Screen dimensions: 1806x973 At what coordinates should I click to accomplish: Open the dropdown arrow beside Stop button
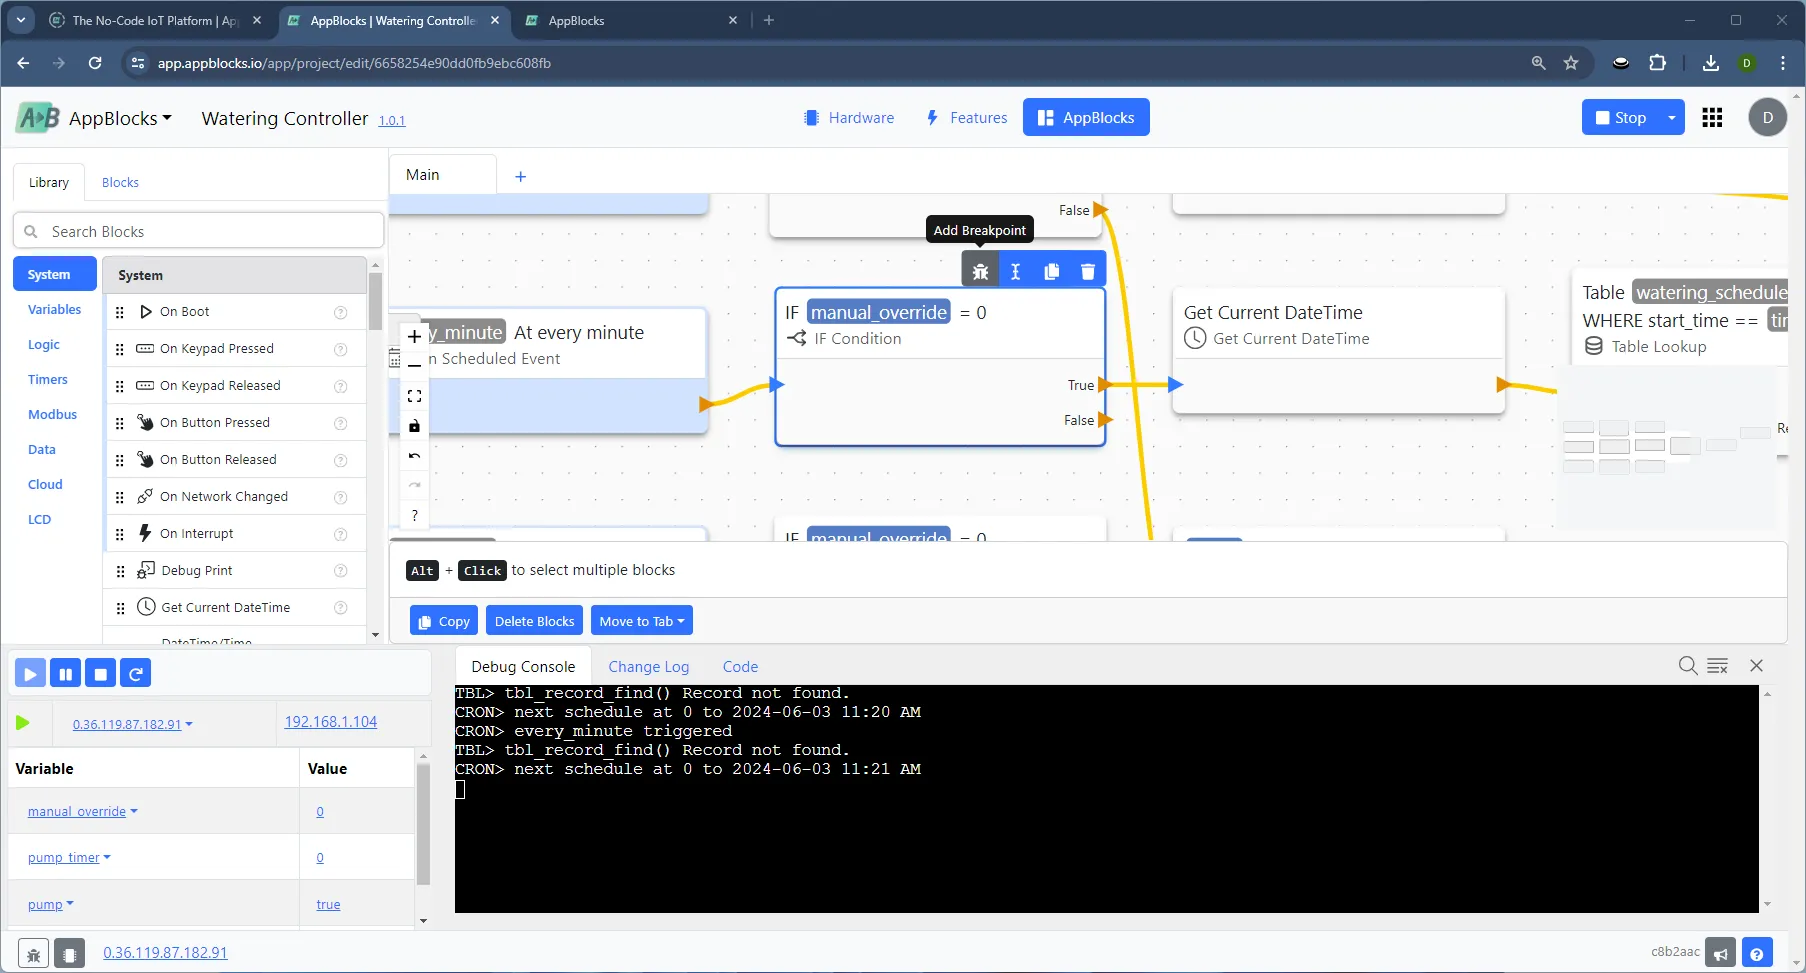pos(1671,118)
